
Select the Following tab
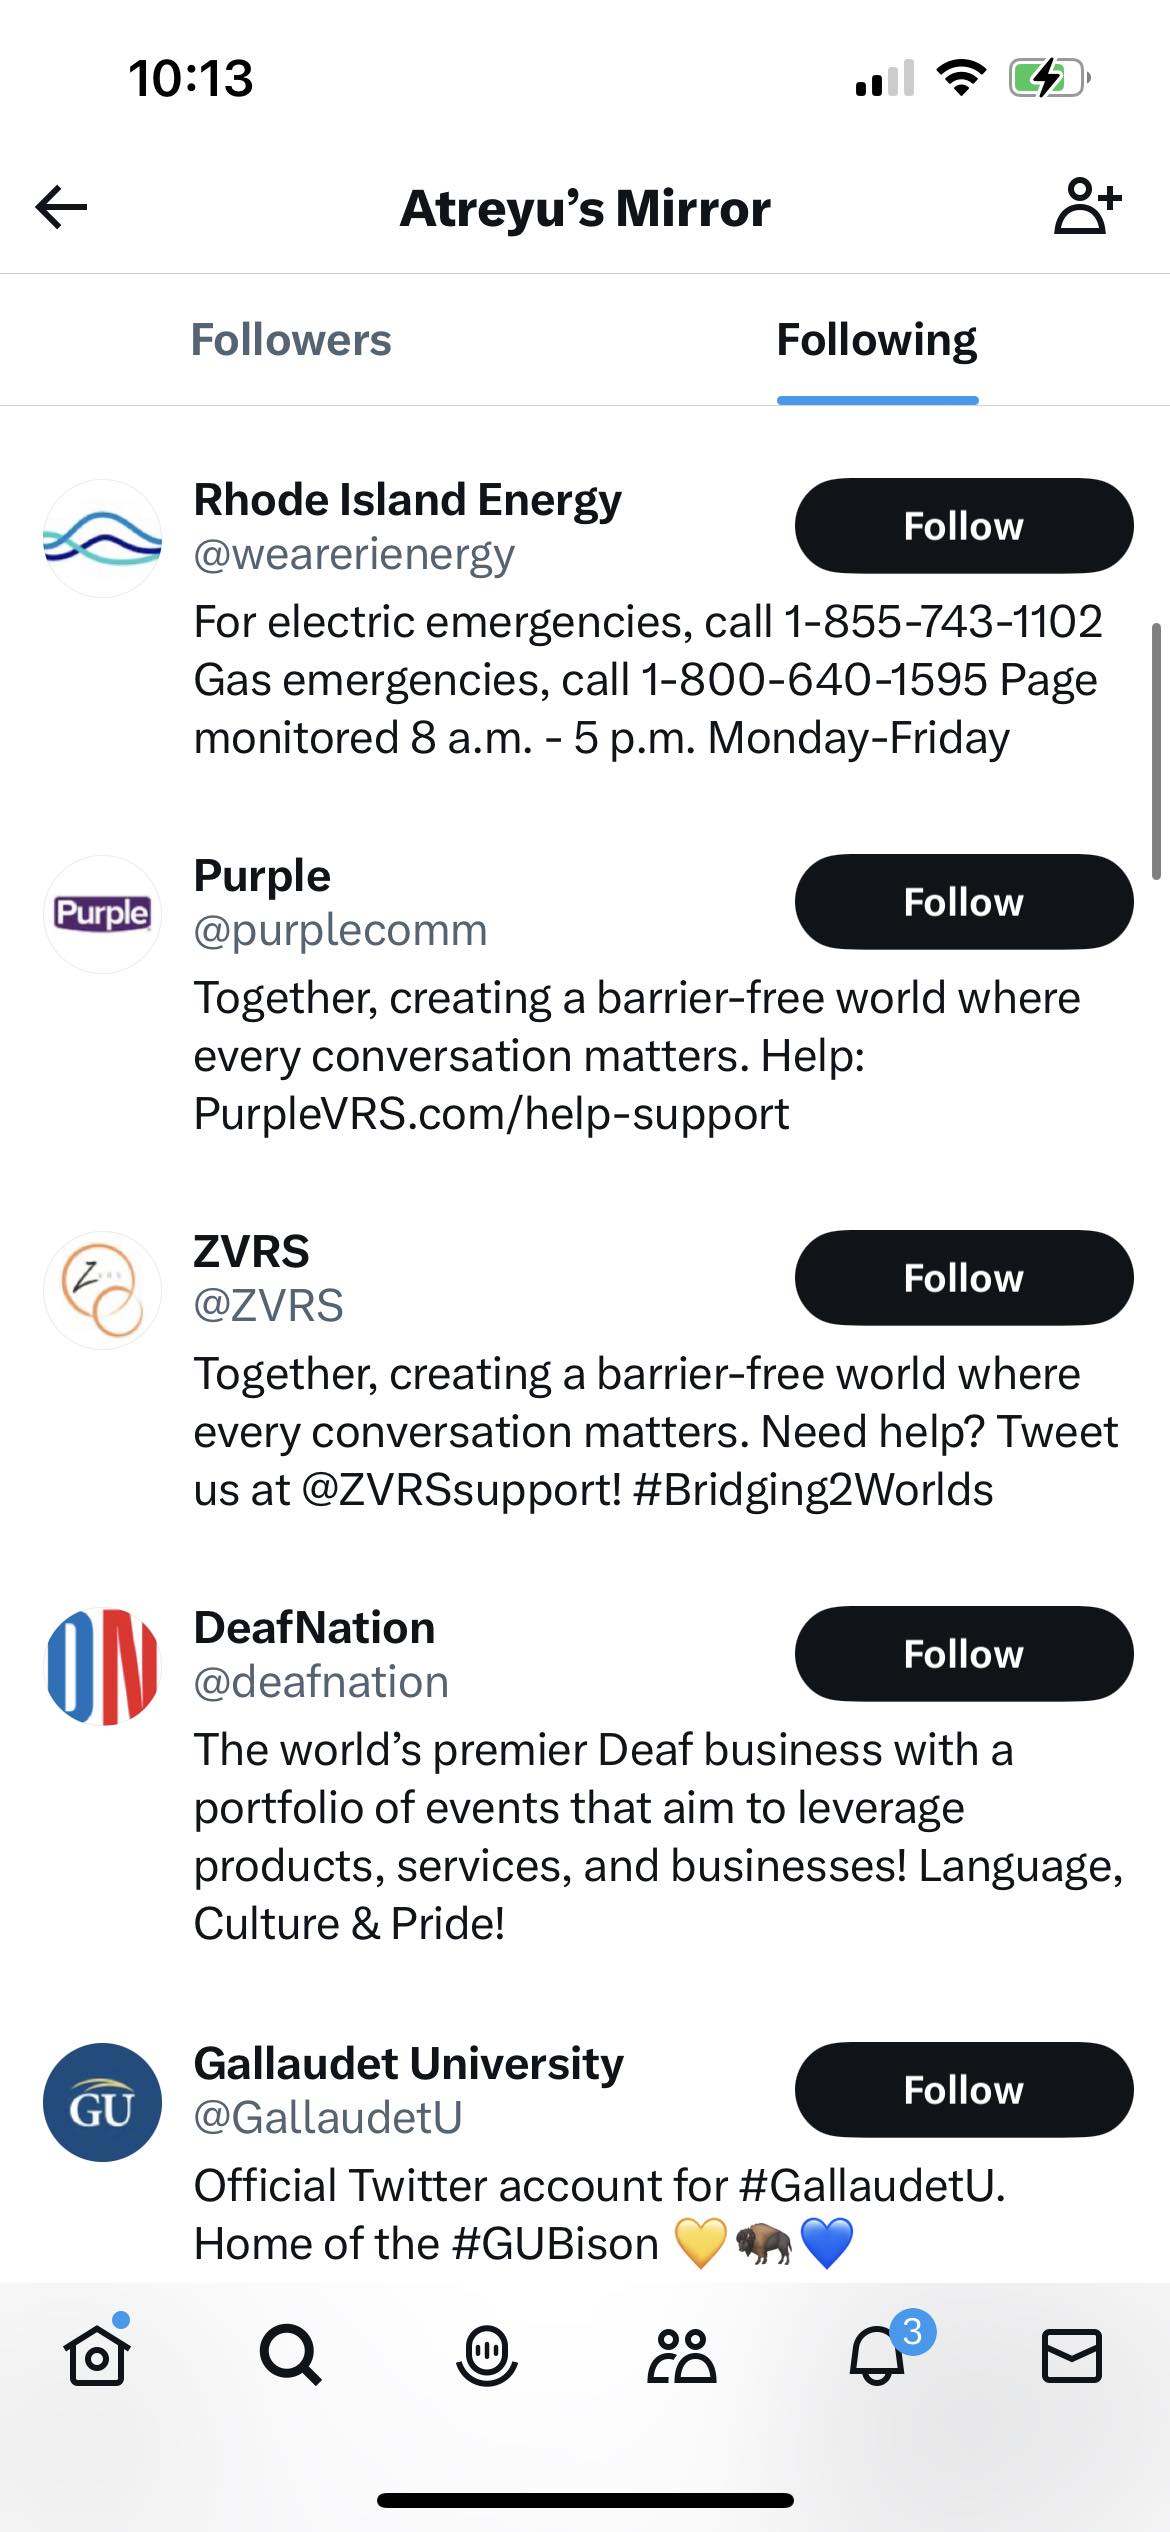point(877,340)
